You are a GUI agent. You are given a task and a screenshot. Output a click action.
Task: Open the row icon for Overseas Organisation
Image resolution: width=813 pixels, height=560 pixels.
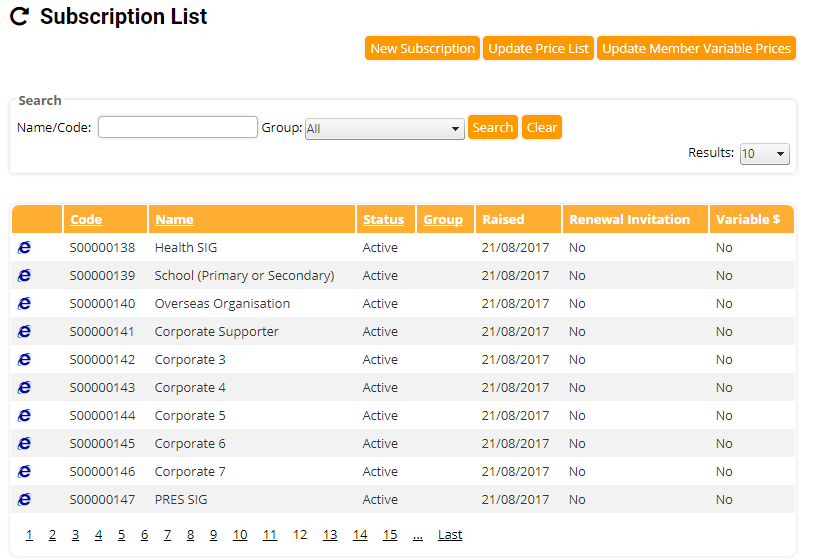click(x=24, y=303)
